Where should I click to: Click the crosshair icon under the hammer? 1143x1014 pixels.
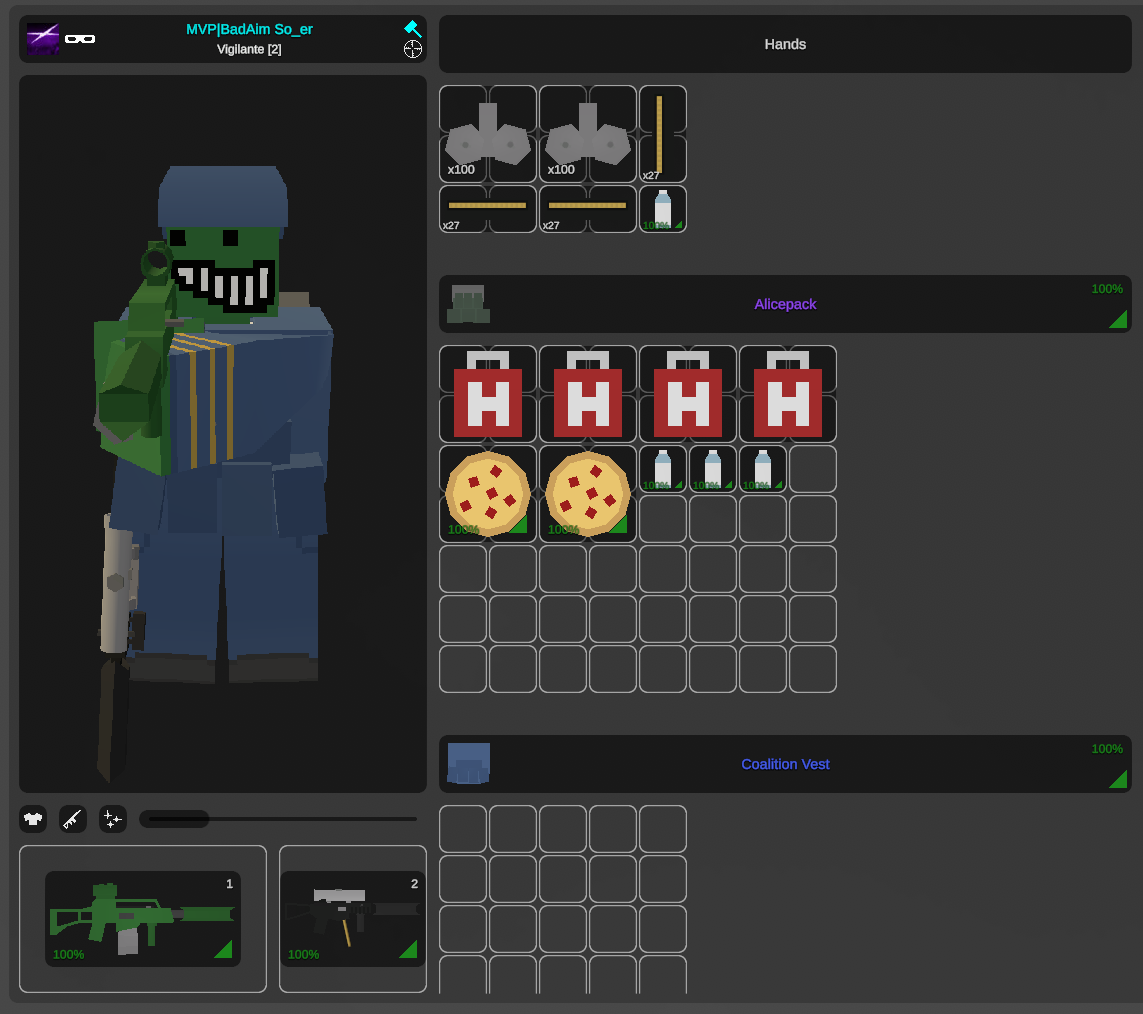[413, 50]
